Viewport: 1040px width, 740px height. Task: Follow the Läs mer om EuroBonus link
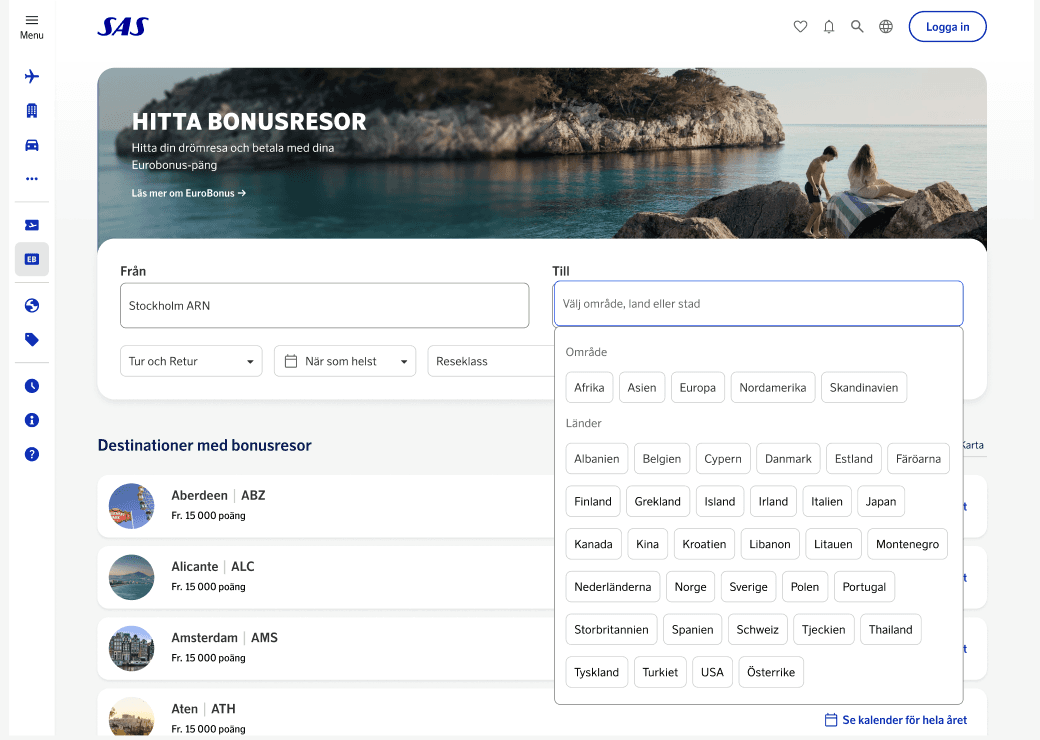click(x=189, y=193)
